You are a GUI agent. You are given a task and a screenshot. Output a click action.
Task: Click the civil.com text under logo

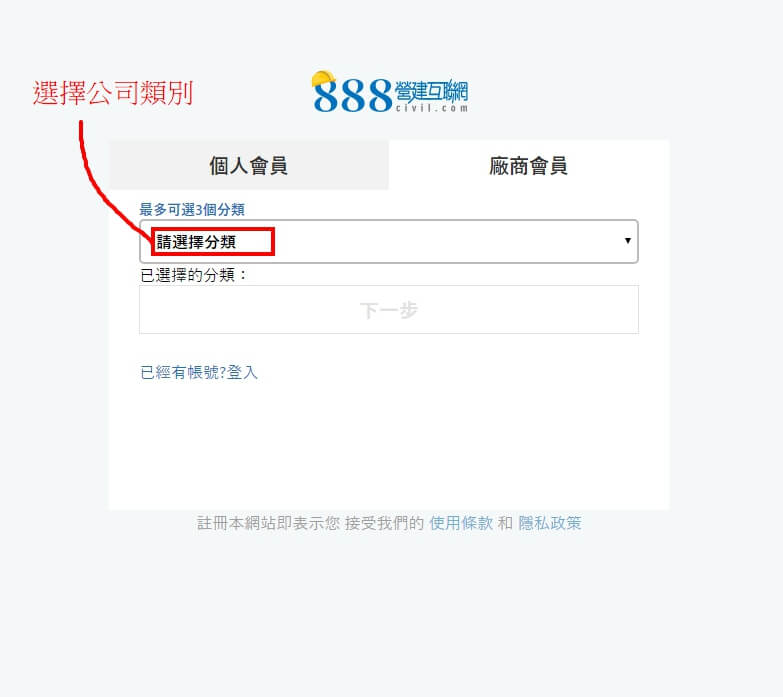tap(432, 107)
